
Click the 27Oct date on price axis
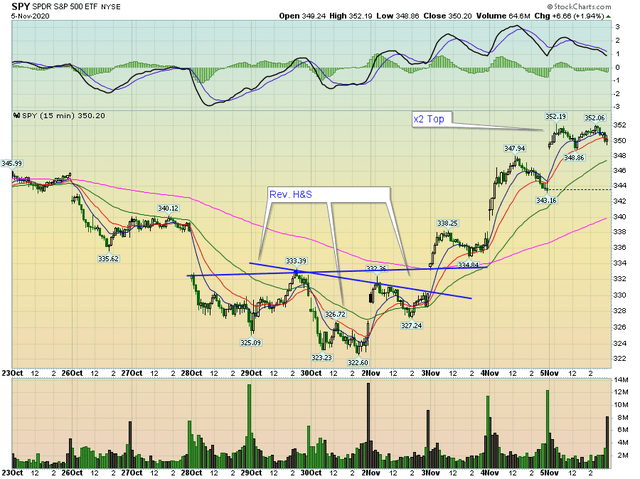click(x=132, y=373)
